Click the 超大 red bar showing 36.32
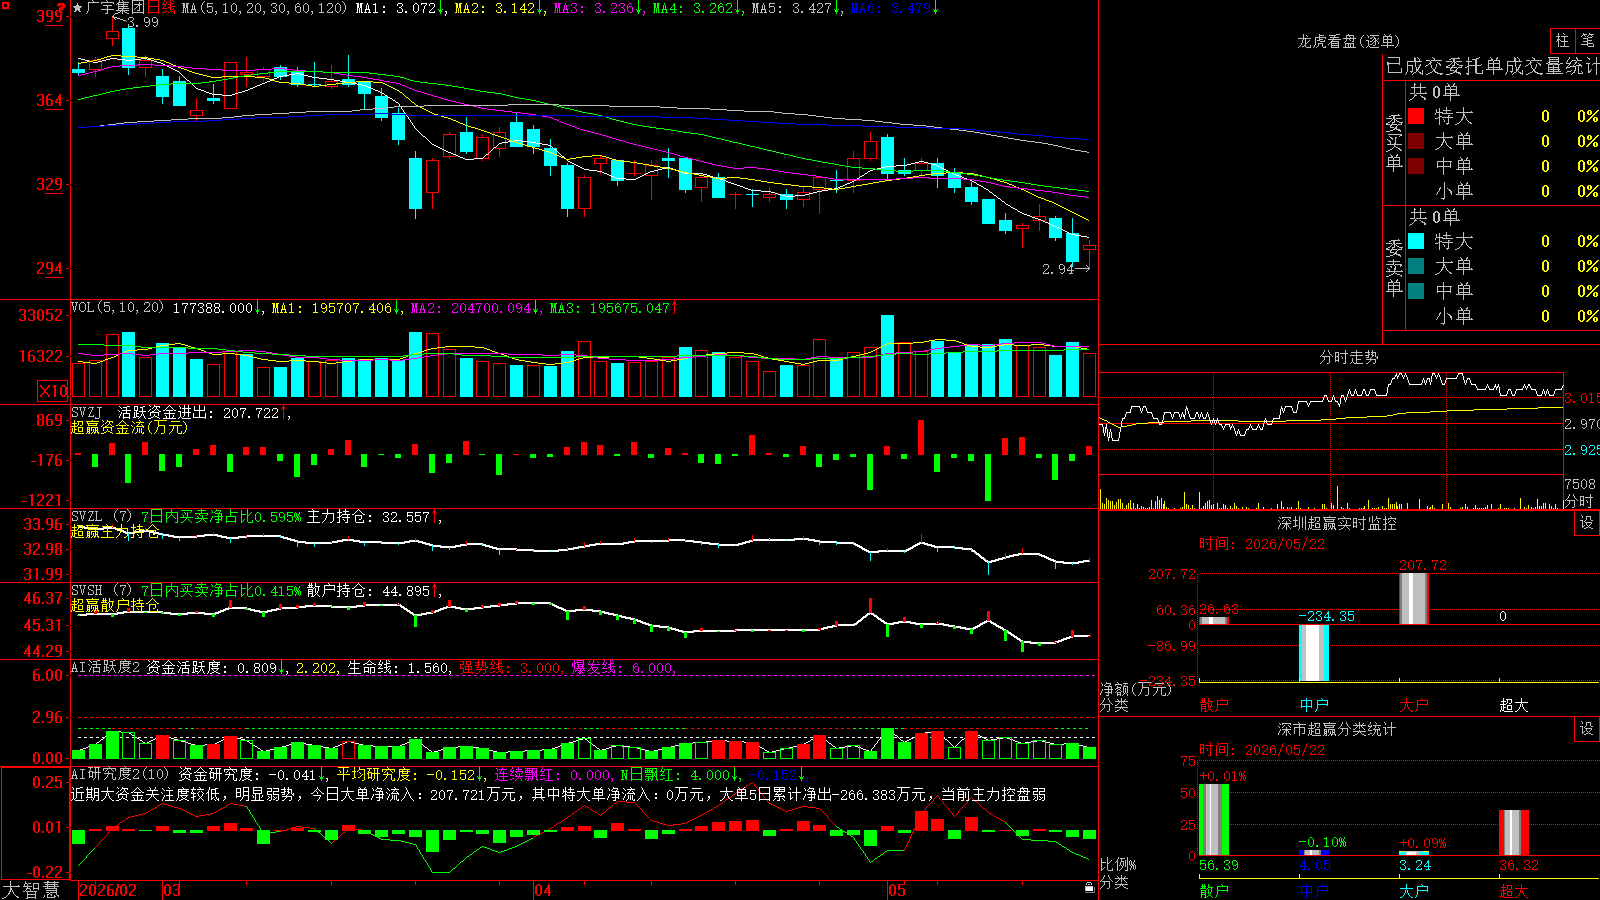Image resolution: width=1600 pixels, height=900 pixels. [x=1514, y=833]
